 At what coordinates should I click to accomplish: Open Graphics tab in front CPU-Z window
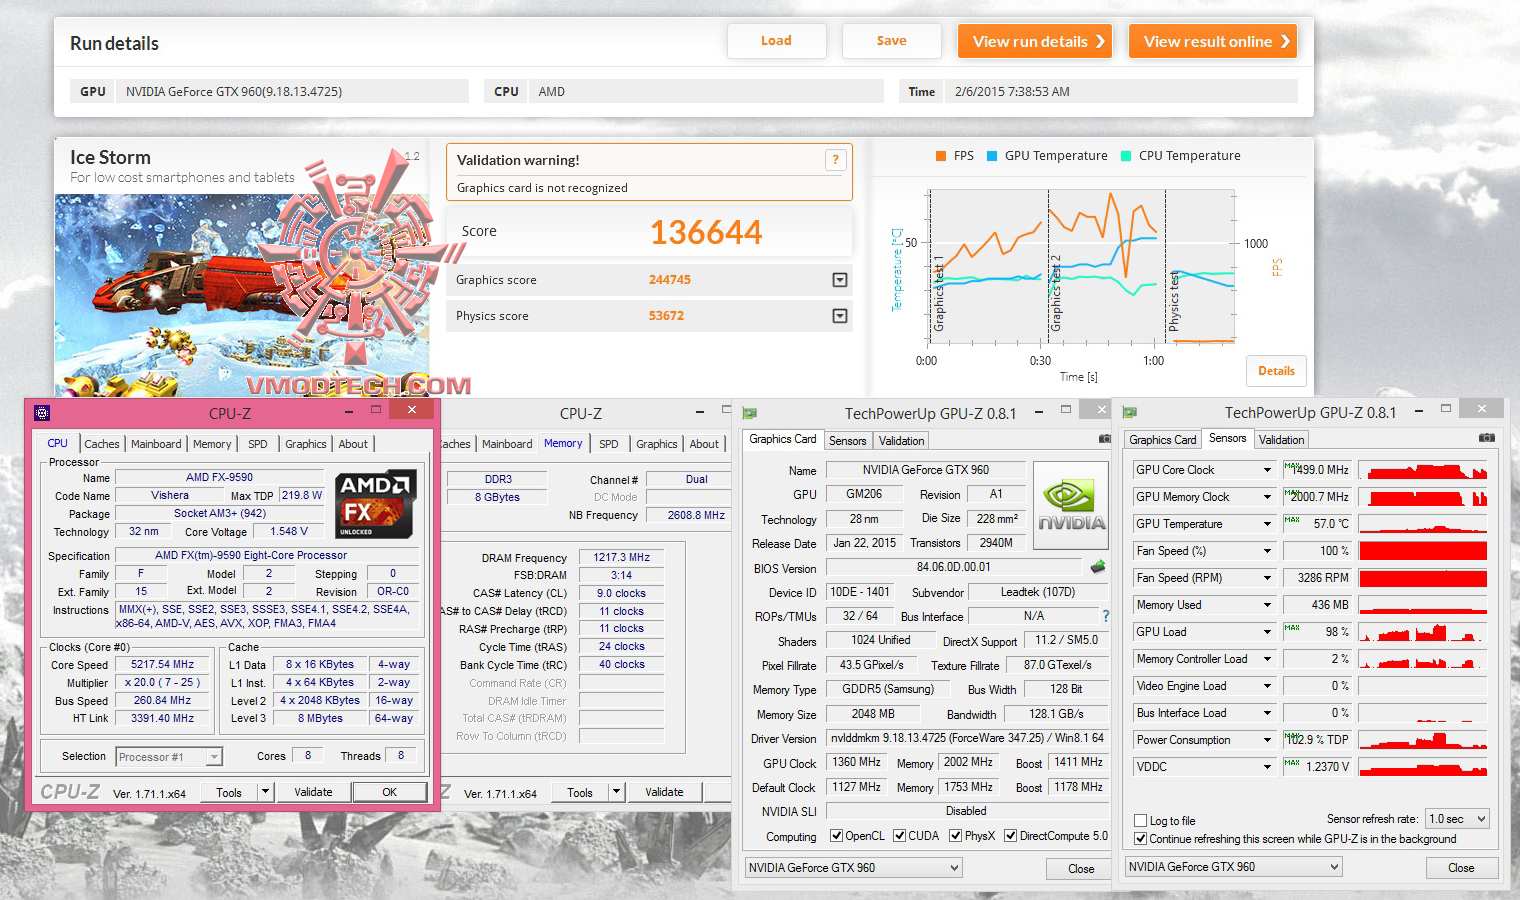pos(306,444)
